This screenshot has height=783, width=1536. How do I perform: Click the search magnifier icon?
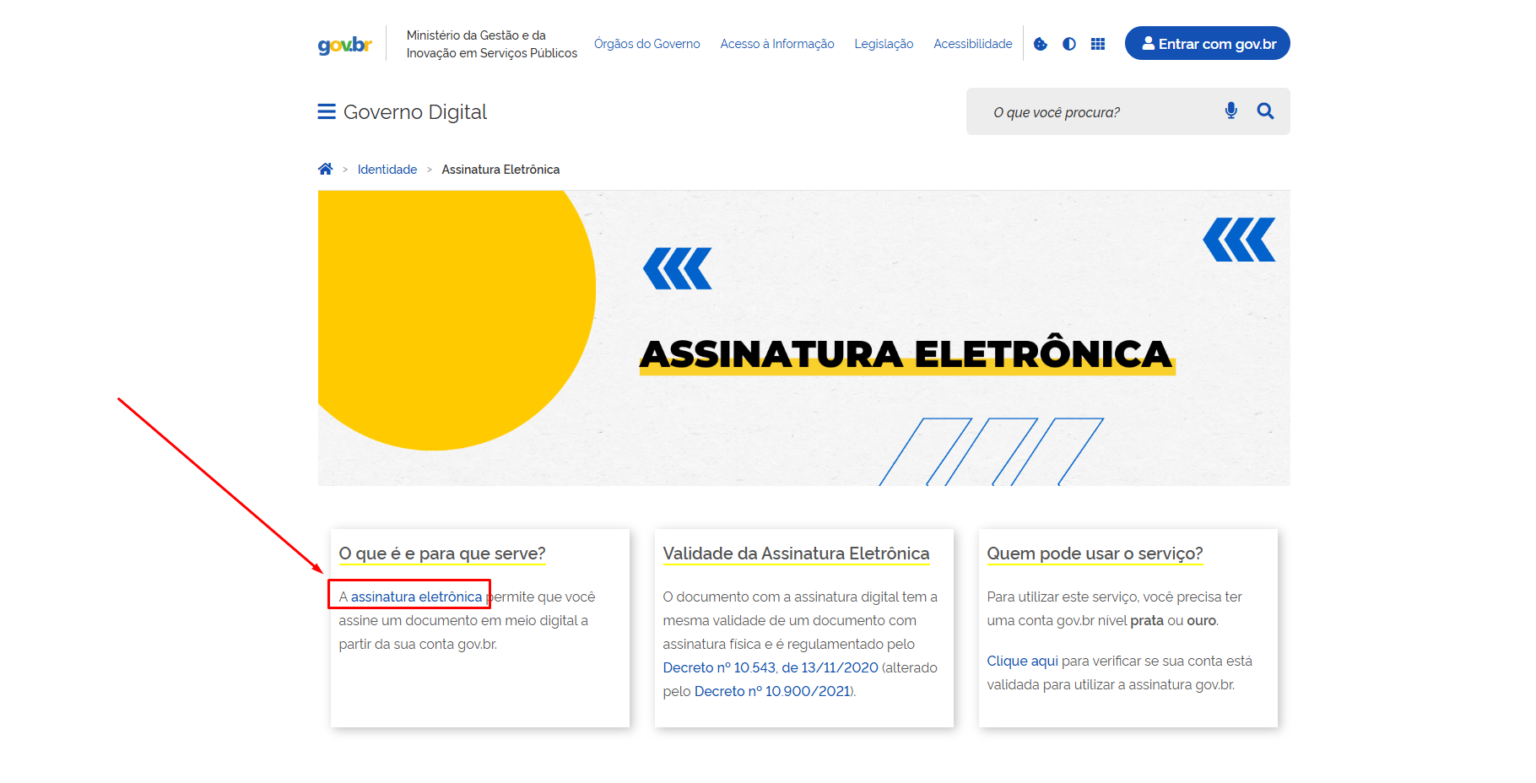1265,111
